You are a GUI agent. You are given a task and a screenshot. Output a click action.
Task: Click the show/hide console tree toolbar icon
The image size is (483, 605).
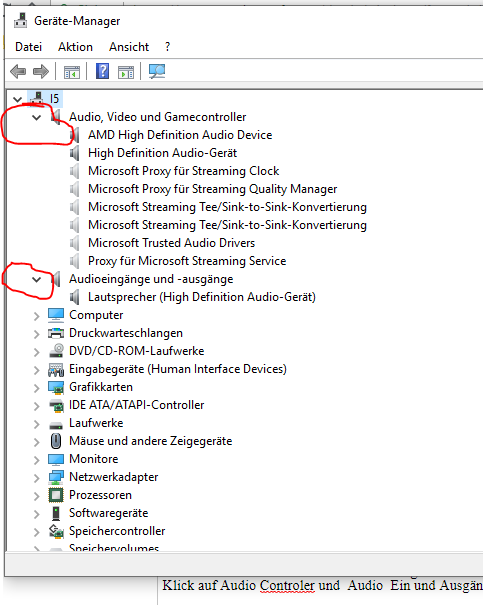(x=72, y=72)
